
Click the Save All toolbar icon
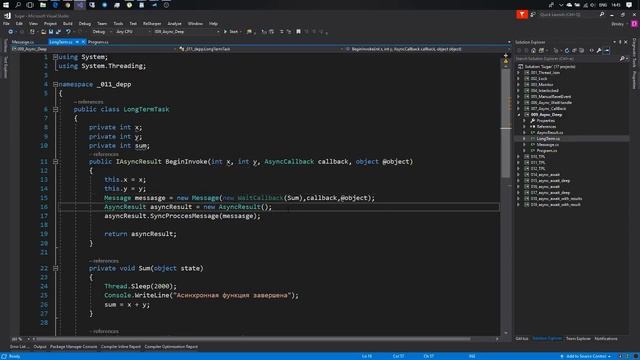[58, 31]
